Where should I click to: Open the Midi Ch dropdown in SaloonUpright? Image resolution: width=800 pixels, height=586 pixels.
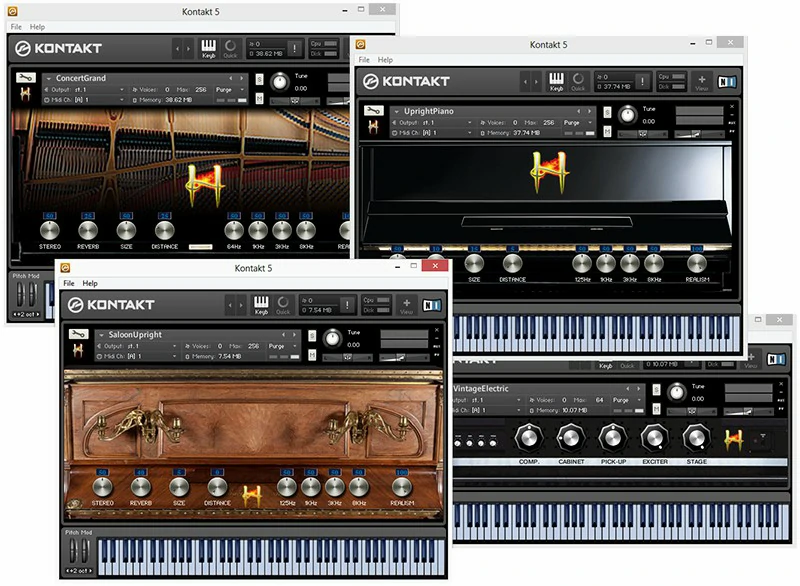pos(137,356)
